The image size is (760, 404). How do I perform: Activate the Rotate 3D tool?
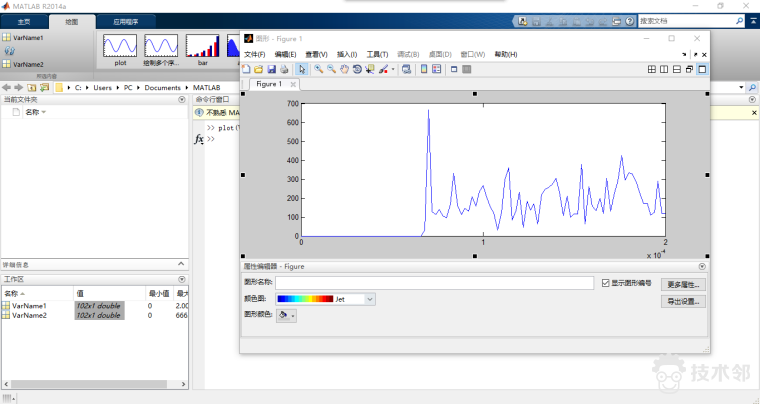coord(357,69)
